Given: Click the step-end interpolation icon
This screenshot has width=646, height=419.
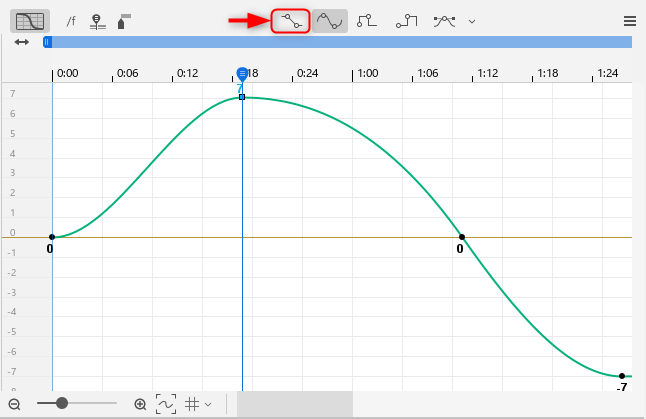Looking at the screenshot, I should click(406, 20).
